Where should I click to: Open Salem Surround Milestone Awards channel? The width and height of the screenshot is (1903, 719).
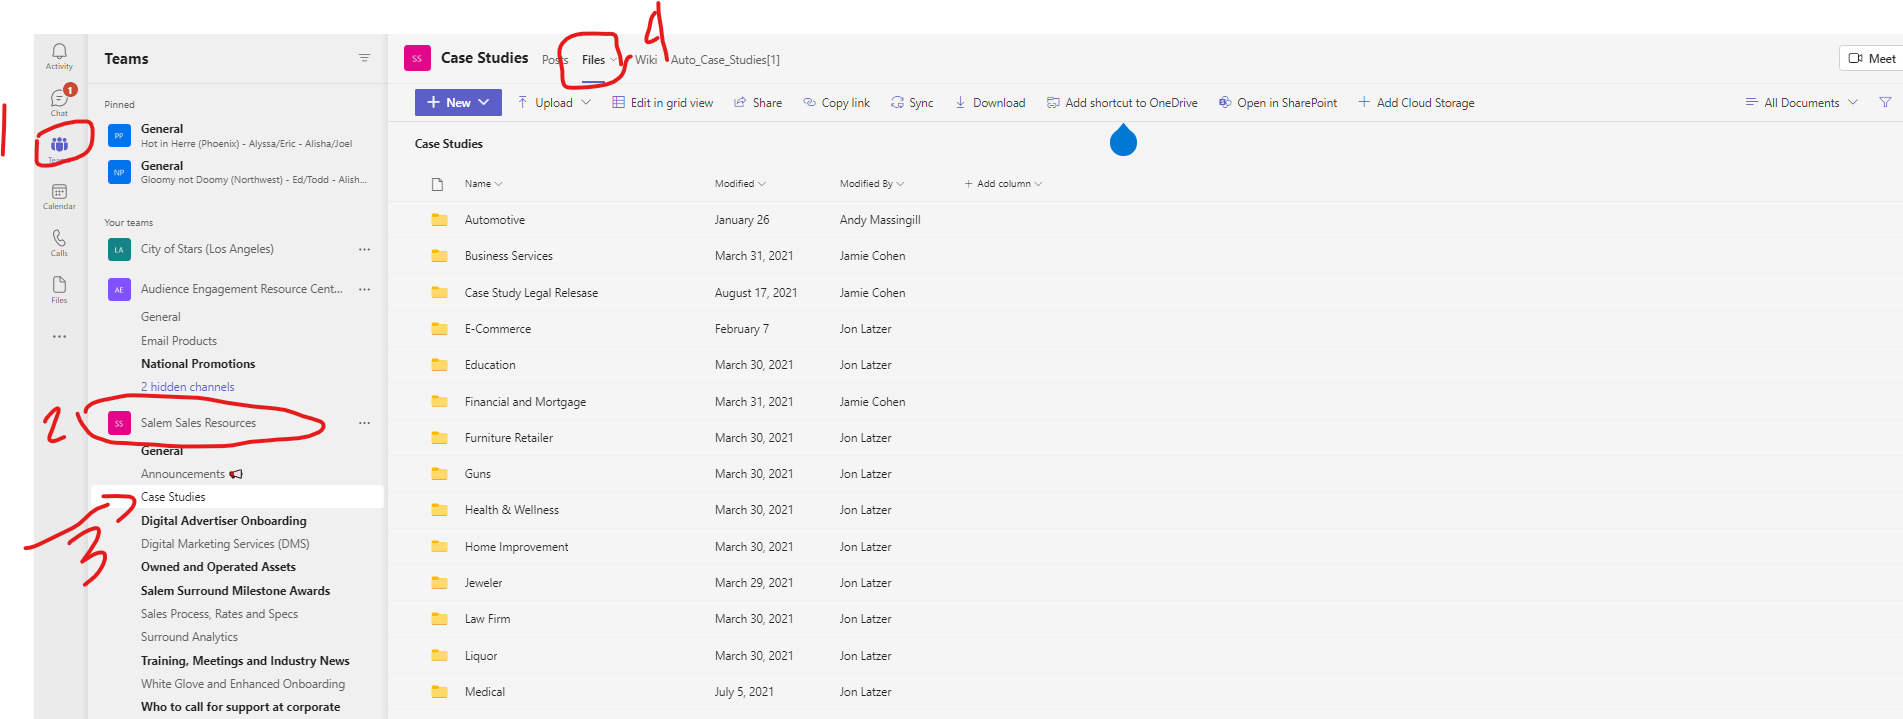coord(237,591)
